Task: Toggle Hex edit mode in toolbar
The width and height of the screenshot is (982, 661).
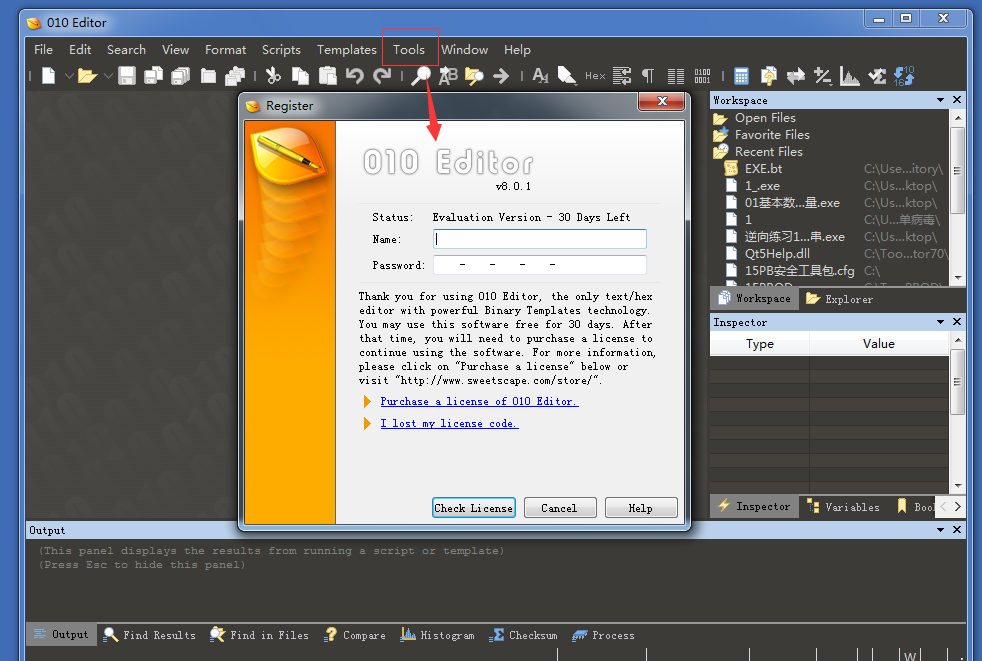Action: pyautogui.click(x=595, y=76)
